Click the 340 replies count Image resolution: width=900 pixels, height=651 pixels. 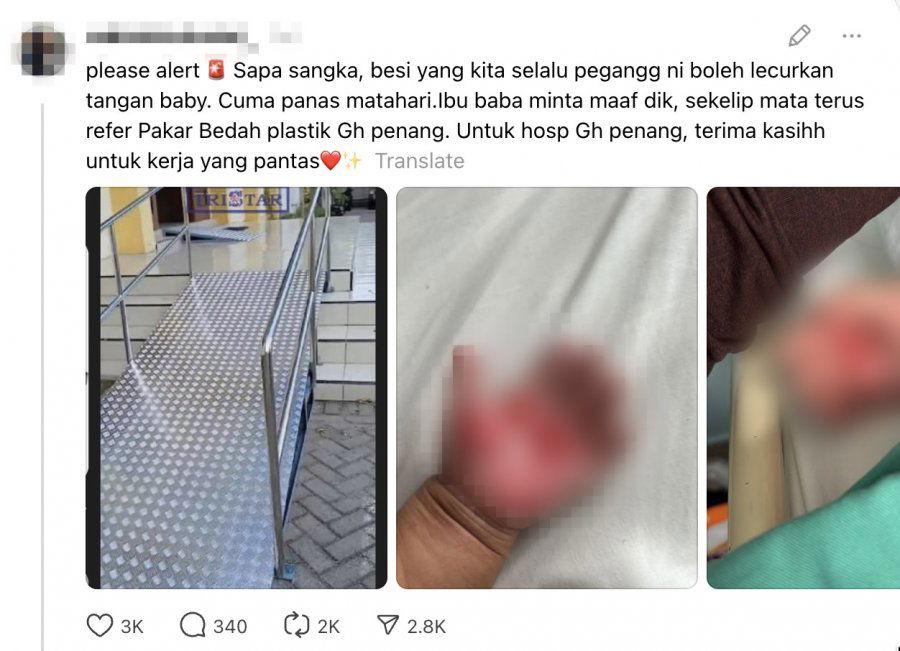point(230,626)
